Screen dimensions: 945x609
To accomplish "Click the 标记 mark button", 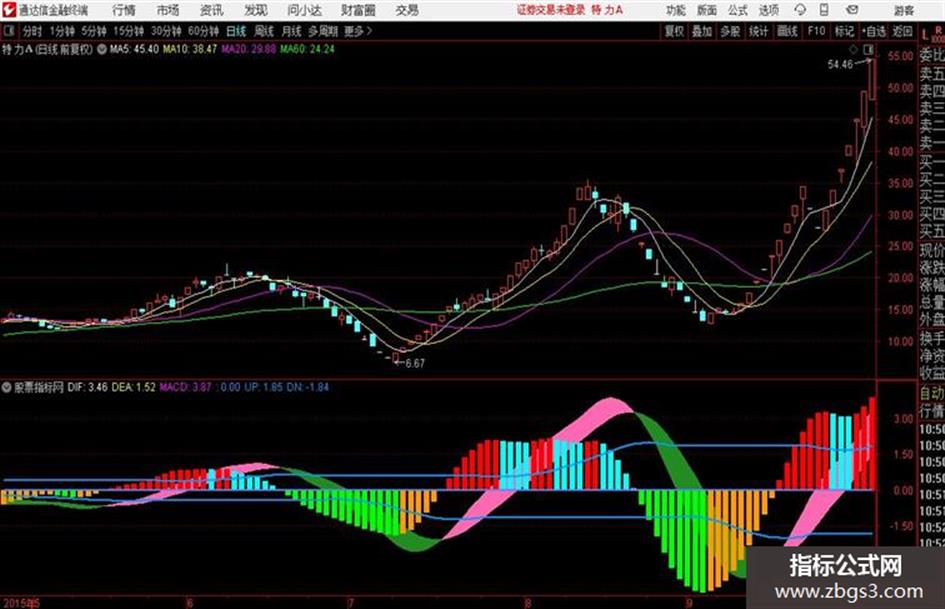I will coord(844,31).
